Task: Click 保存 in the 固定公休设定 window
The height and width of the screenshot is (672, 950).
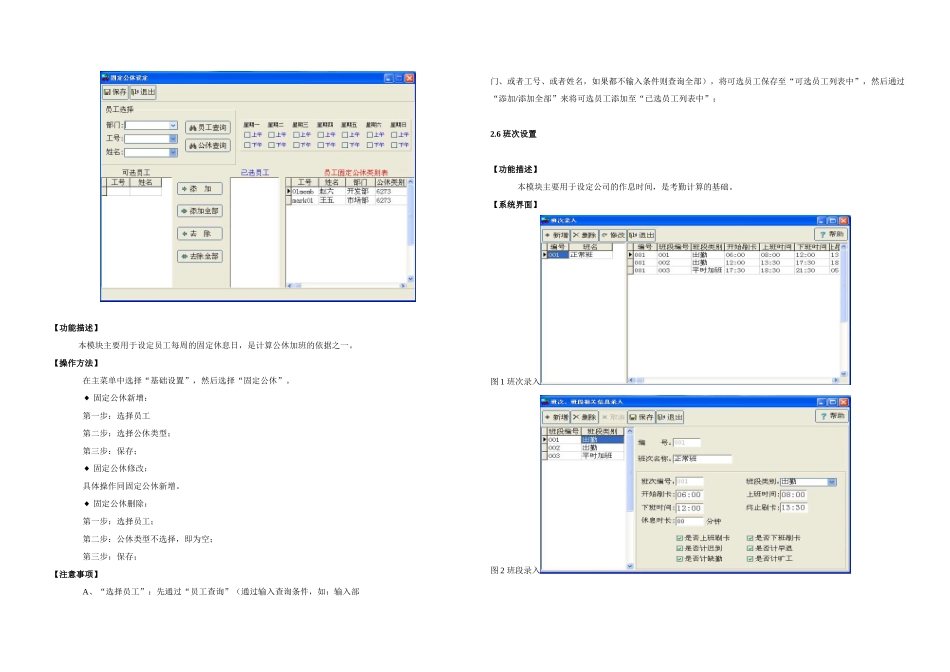Action: (x=115, y=92)
